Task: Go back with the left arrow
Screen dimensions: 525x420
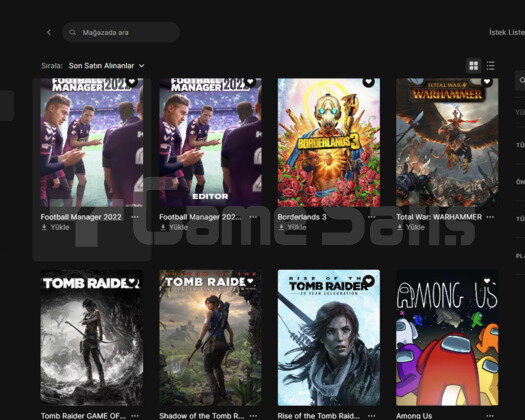Action: [x=49, y=32]
